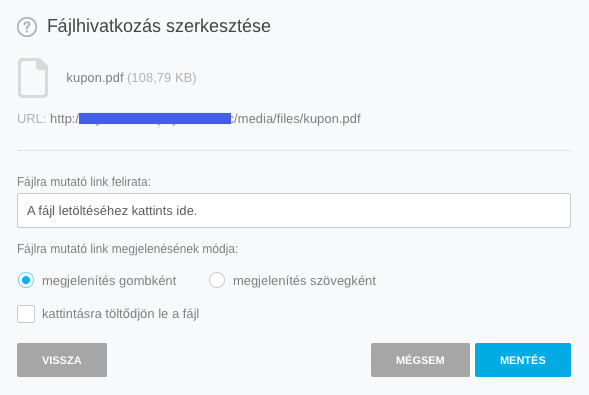The image size is (589, 395).
Task: Click the 'megjelenítés gombként' label text
Action: point(109,281)
